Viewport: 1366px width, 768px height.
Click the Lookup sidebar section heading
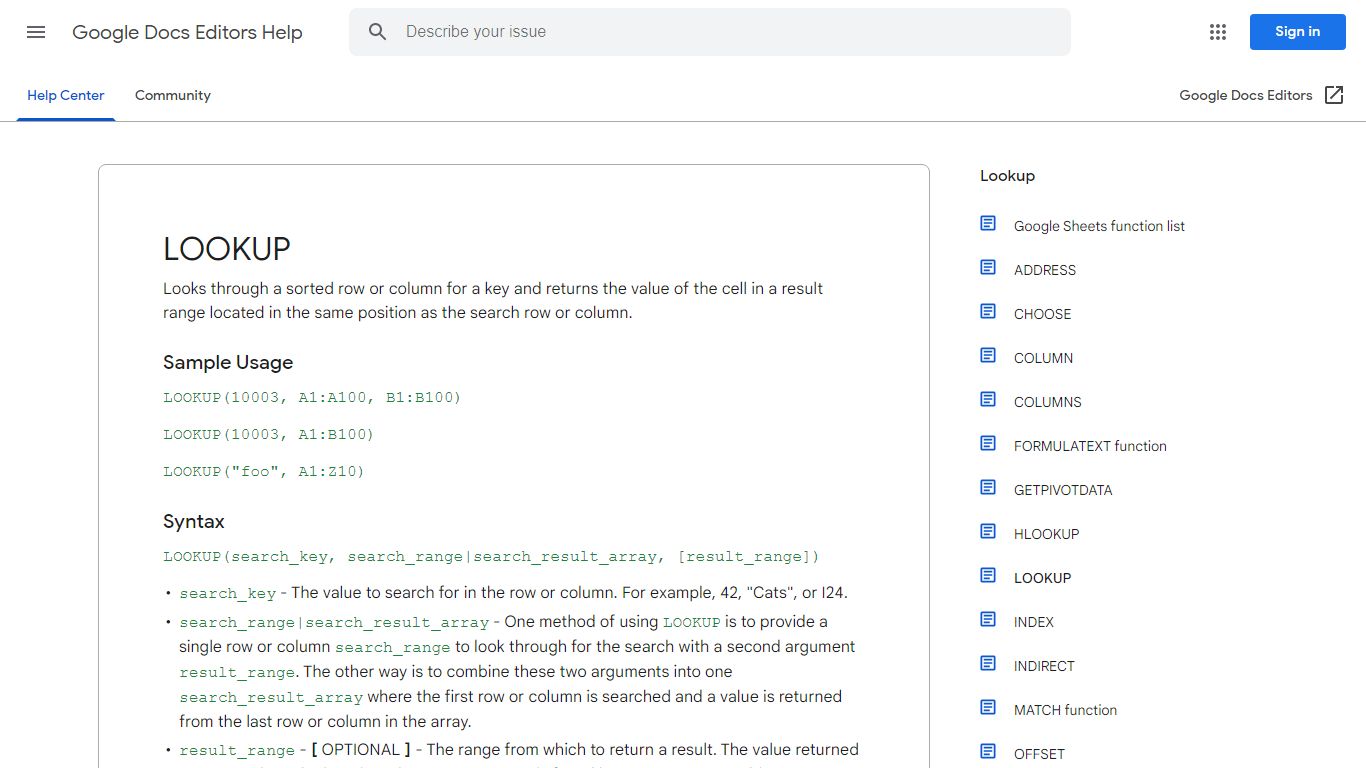pyautogui.click(x=1007, y=176)
